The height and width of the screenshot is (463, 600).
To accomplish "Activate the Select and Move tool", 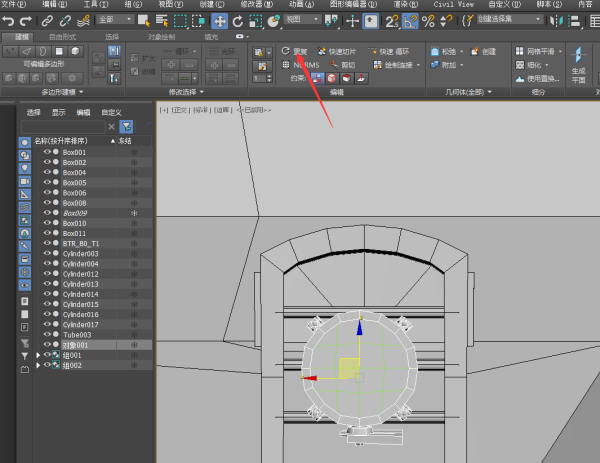I will click(x=220, y=21).
